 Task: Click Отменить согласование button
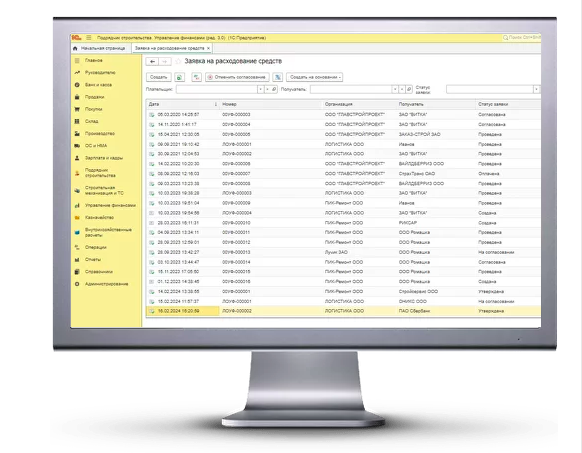[x=237, y=77]
